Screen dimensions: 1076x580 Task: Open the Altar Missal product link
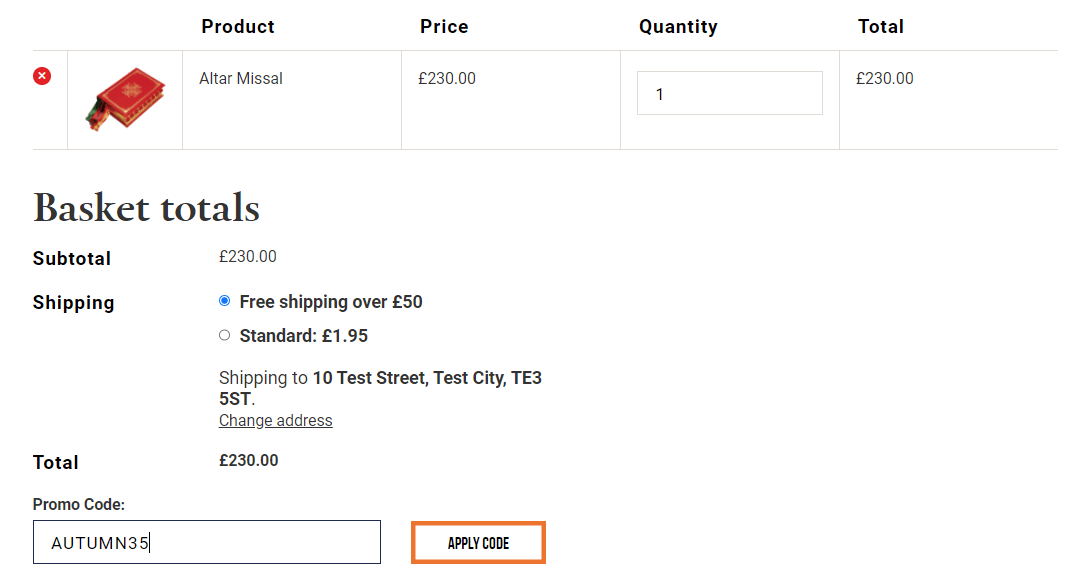click(x=241, y=78)
